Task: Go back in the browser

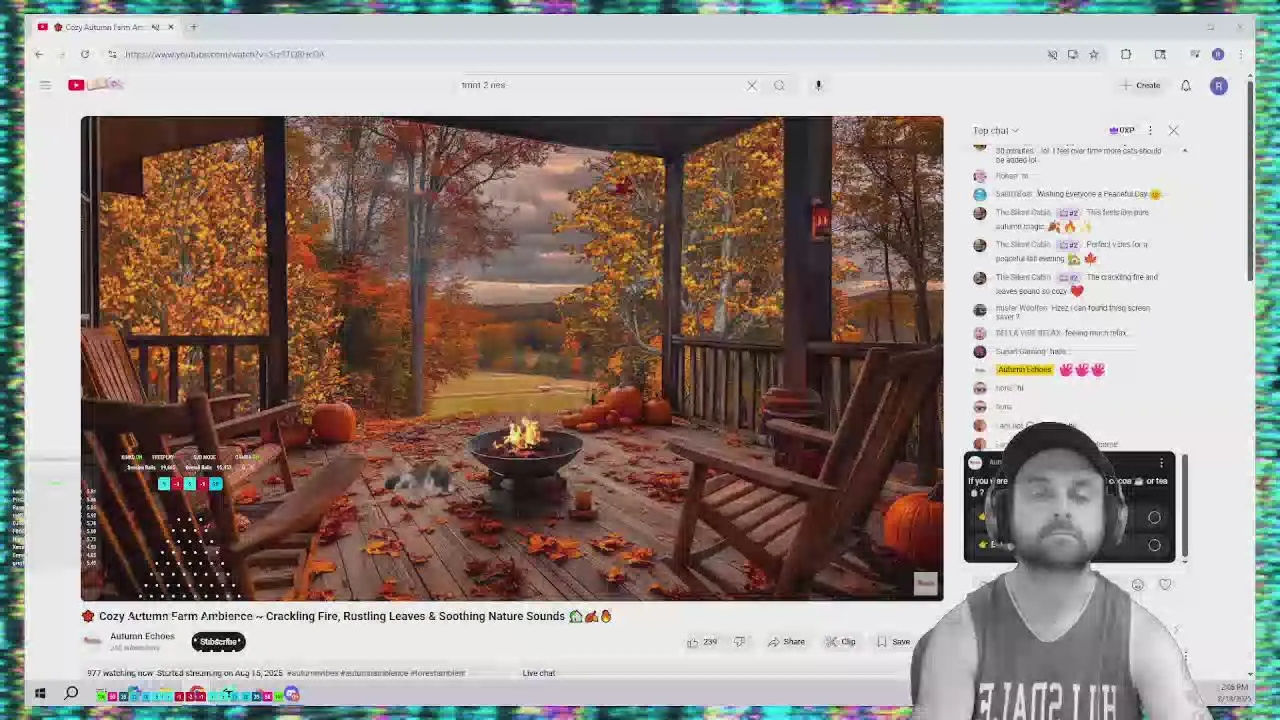Action: point(38,54)
